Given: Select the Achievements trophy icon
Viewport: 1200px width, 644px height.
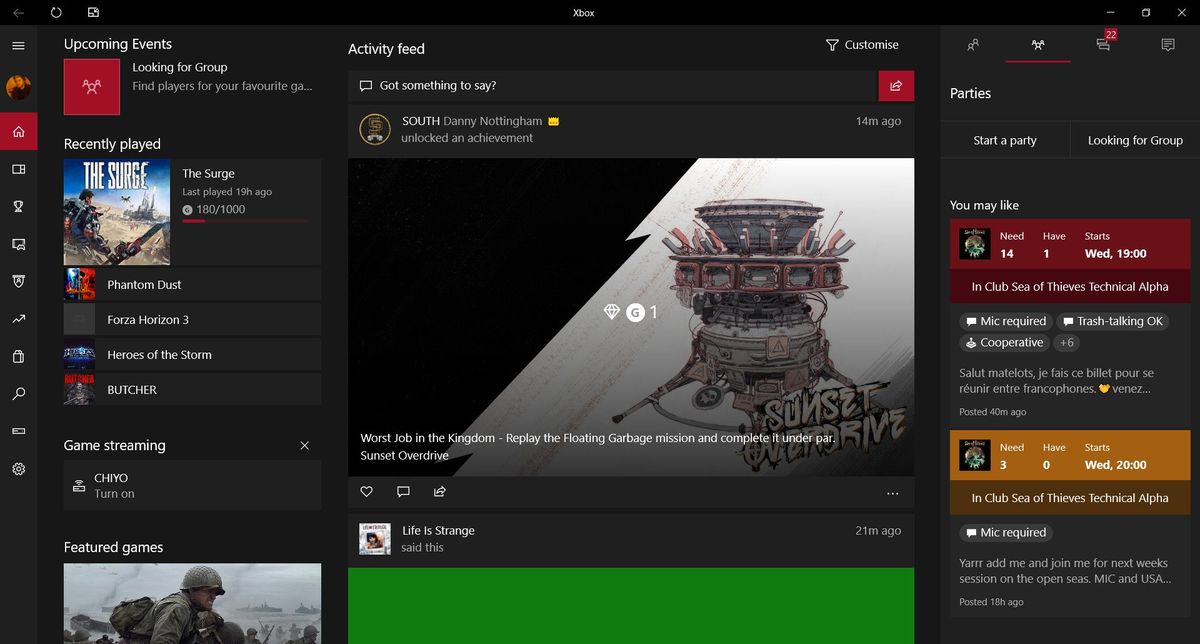Looking at the screenshot, I should [18, 206].
